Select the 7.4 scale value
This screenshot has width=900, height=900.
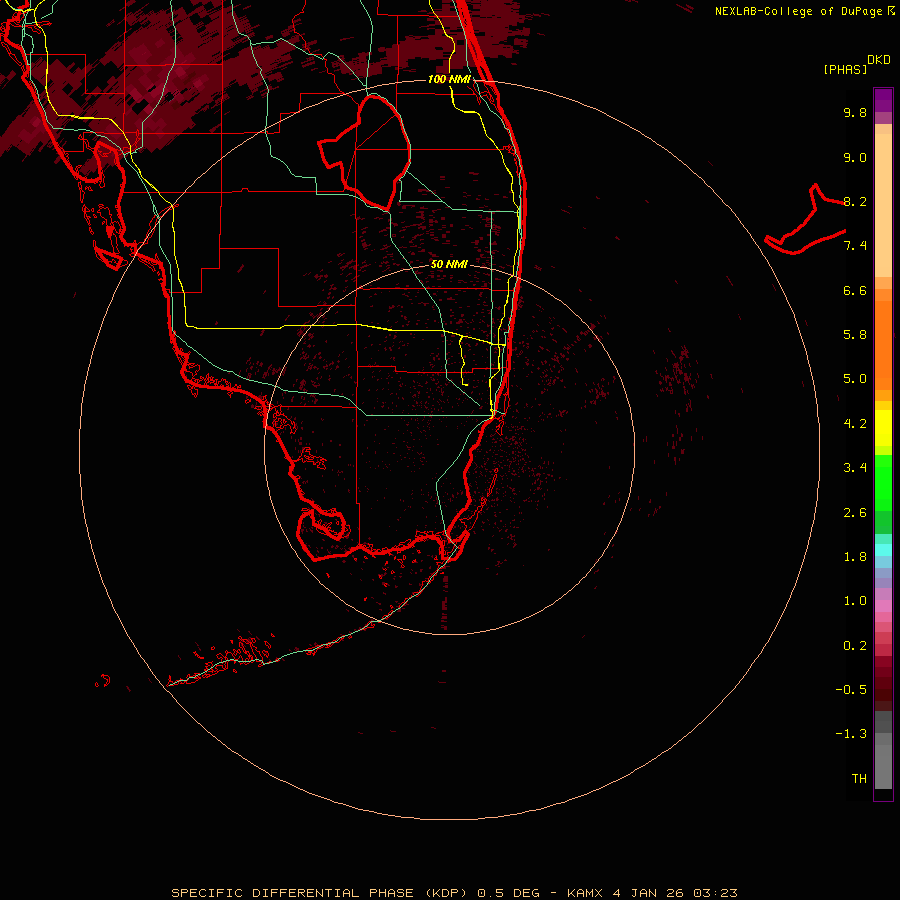point(855,246)
